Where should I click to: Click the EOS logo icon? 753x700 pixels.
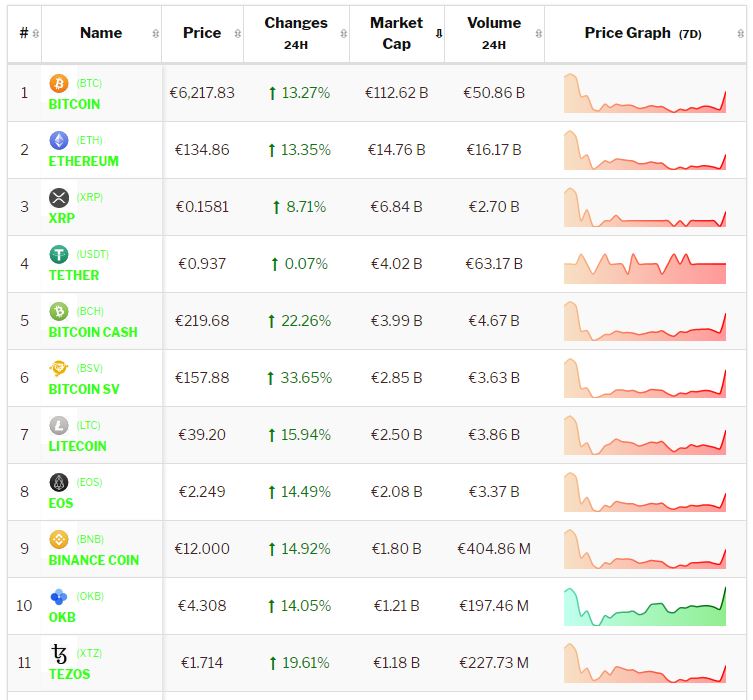[x=58, y=482]
